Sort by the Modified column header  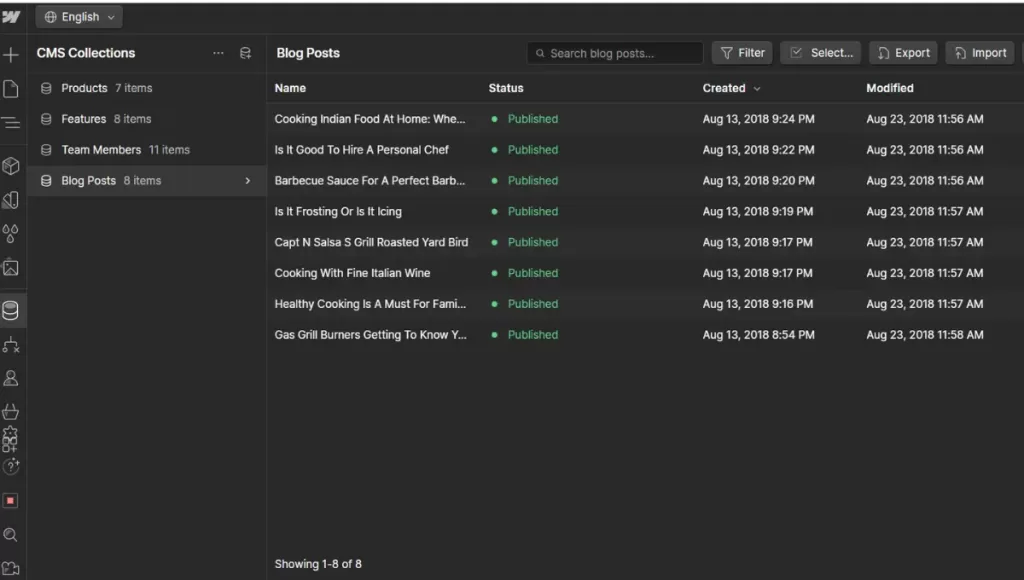(890, 88)
